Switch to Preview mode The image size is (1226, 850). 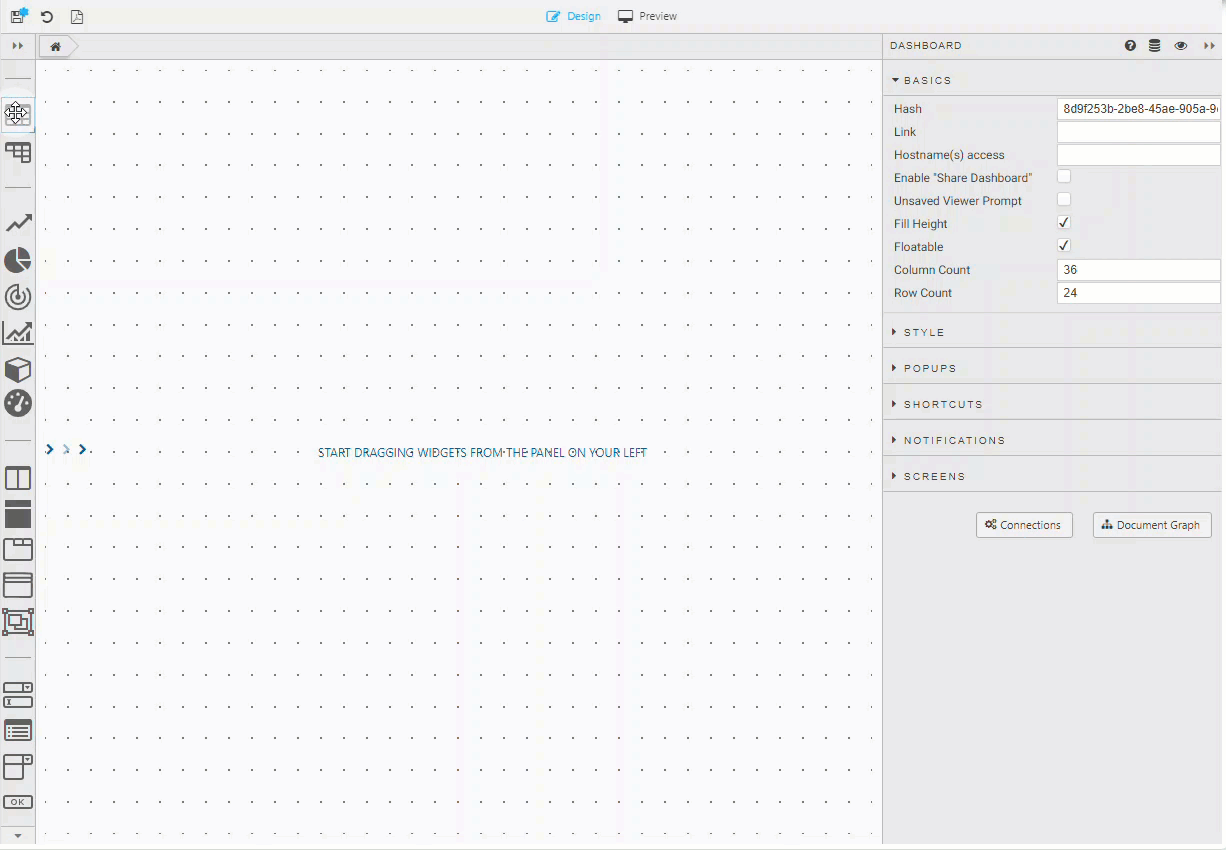coord(646,16)
